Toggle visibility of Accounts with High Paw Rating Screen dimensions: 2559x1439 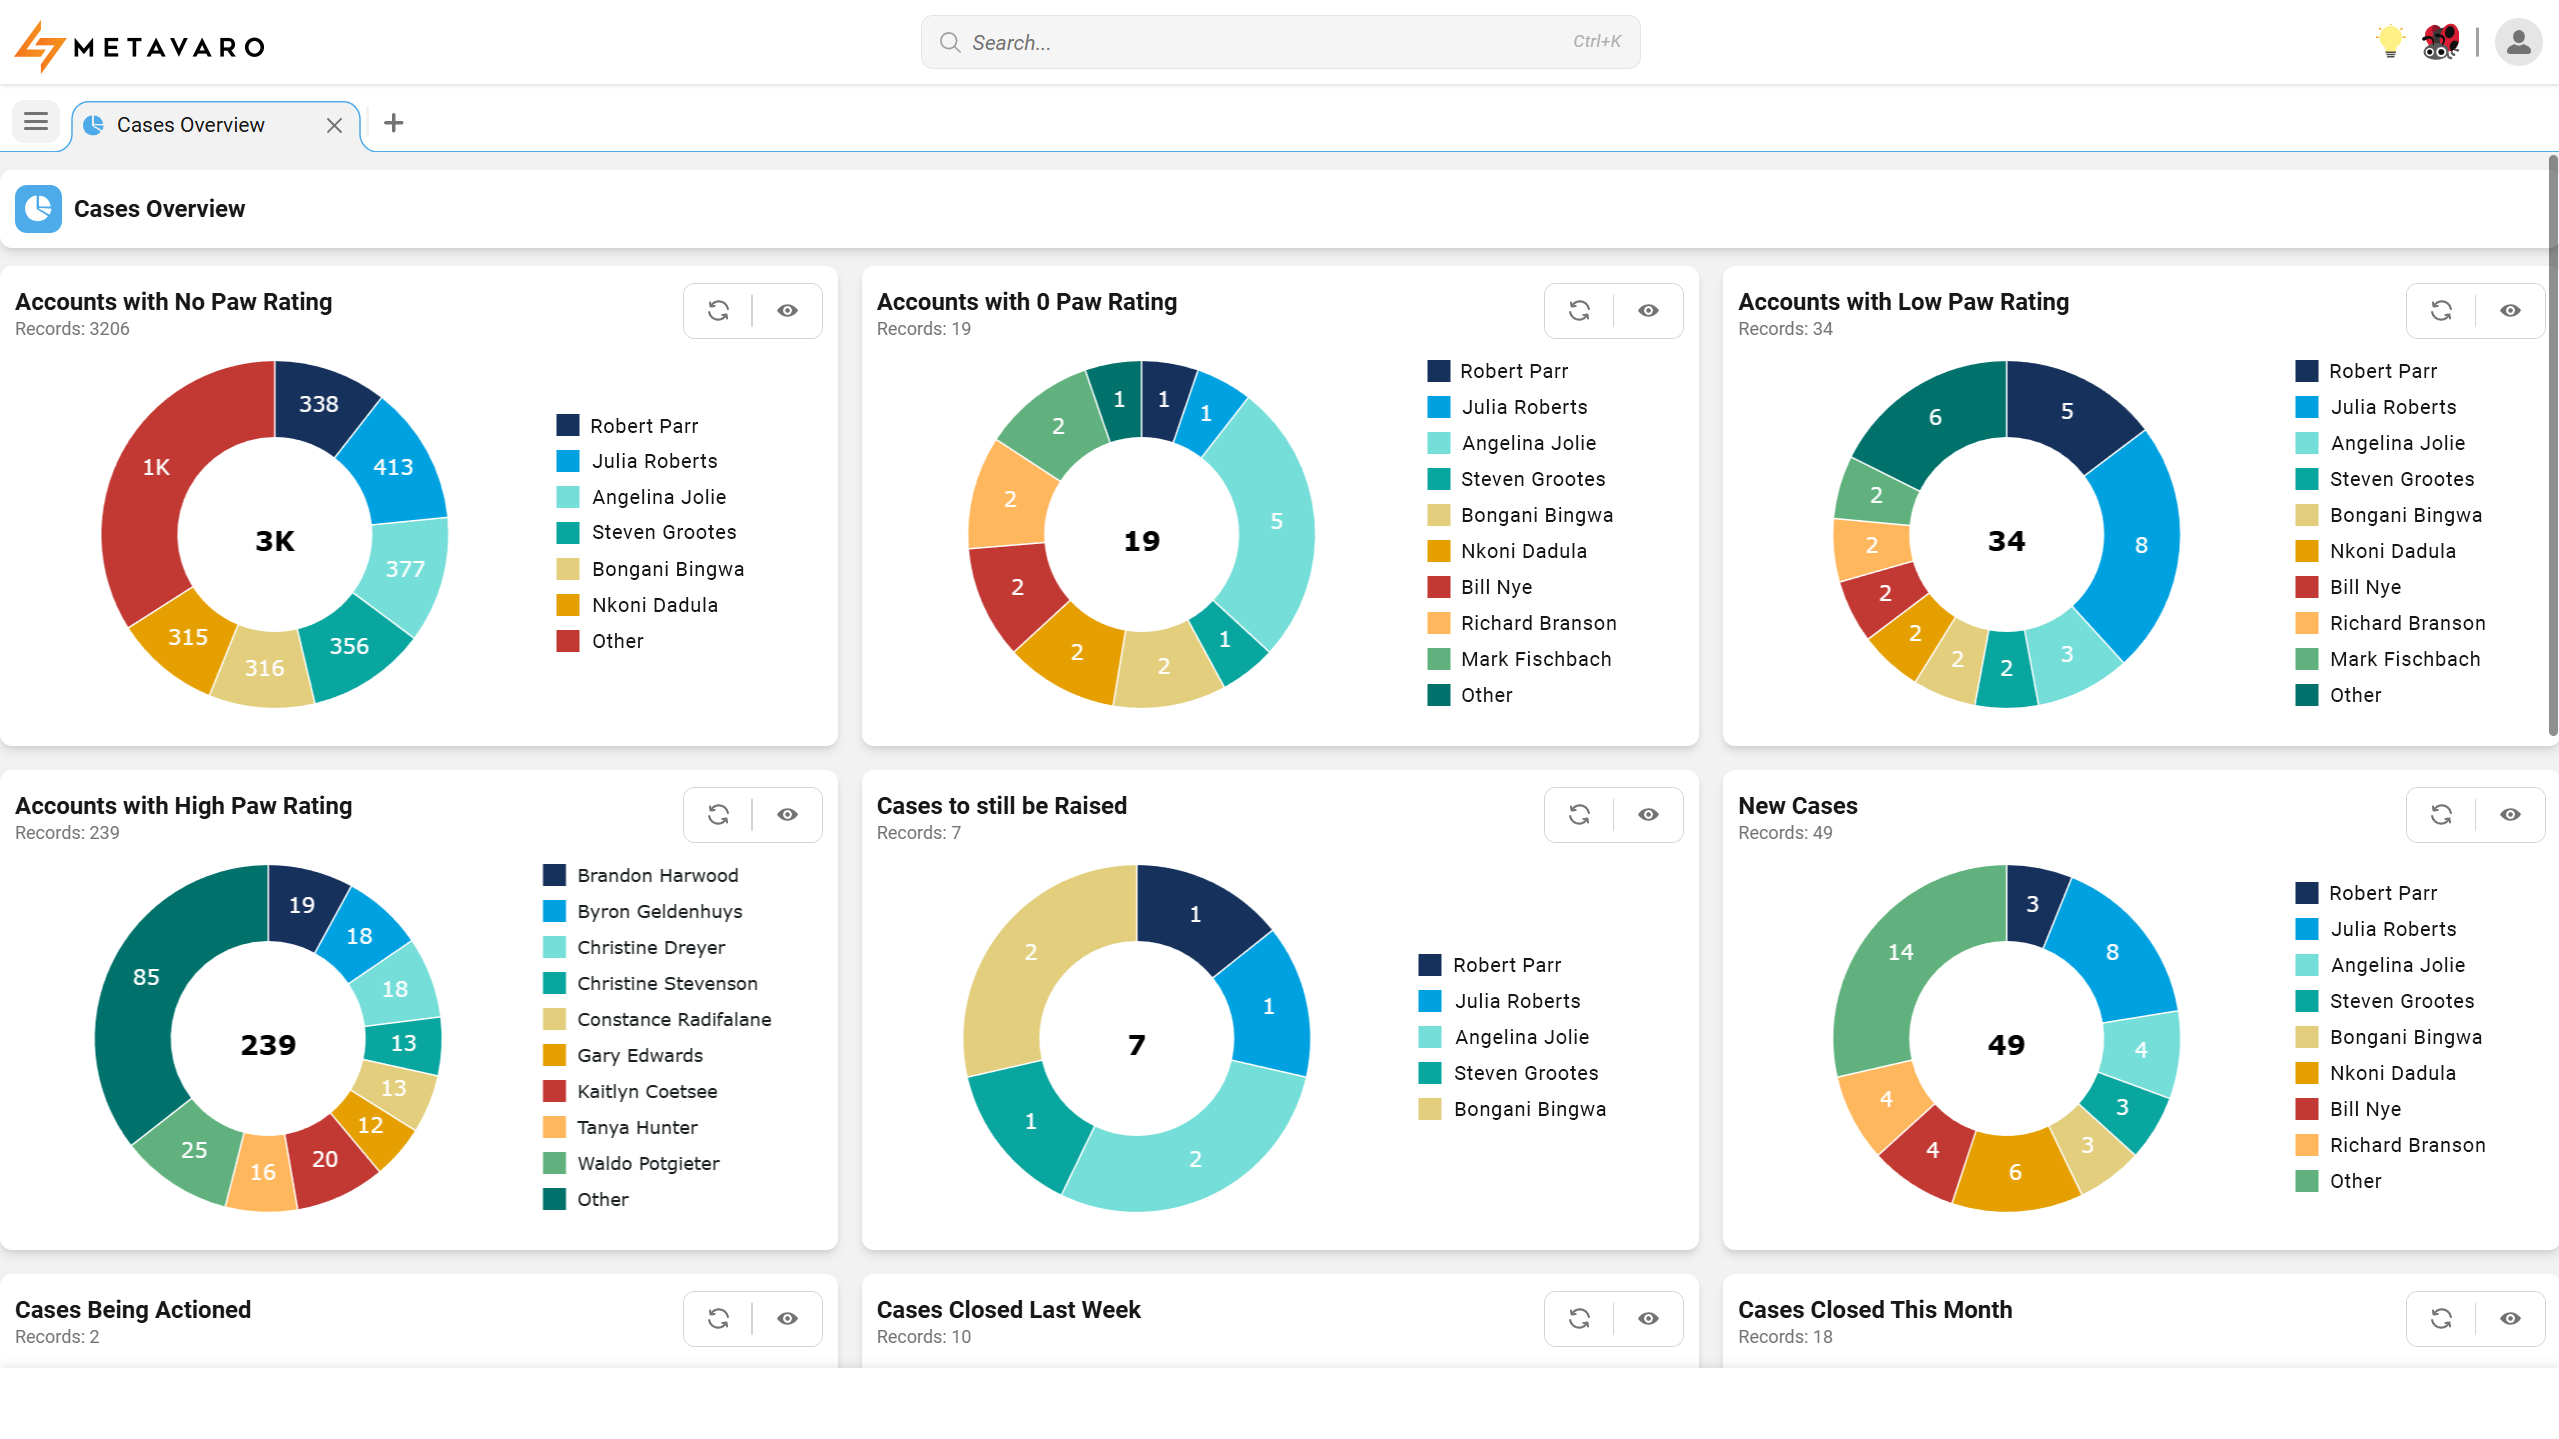coord(788,815)
